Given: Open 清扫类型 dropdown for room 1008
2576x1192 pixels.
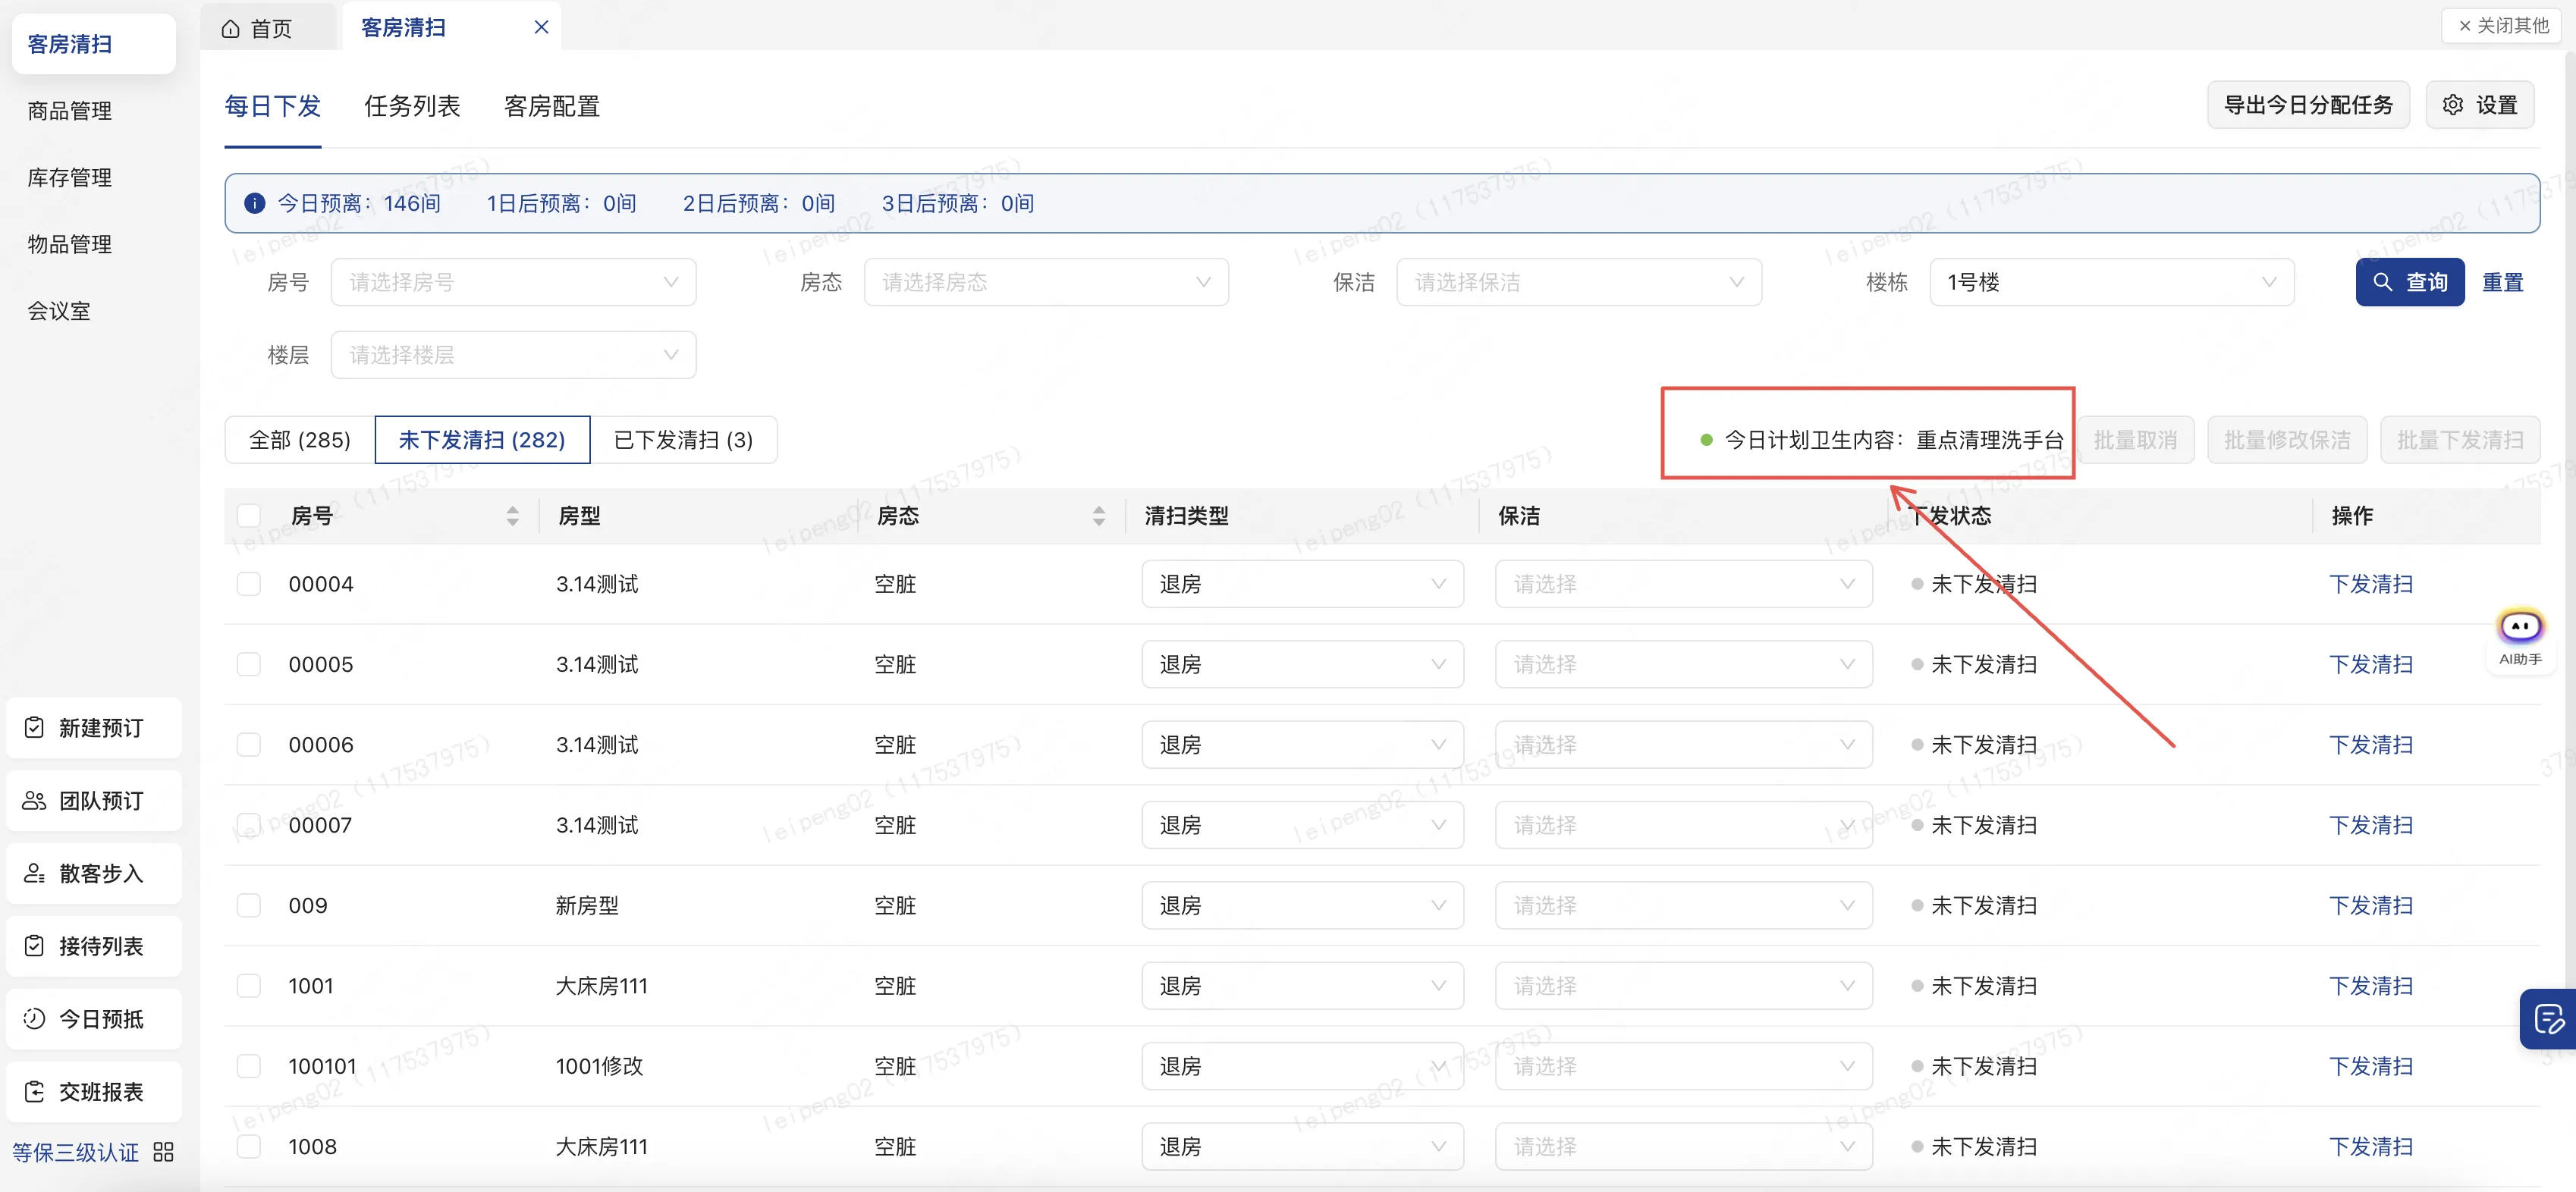Looking at the screenshot, I should pyautogui.click(x=1302, y=1146).
